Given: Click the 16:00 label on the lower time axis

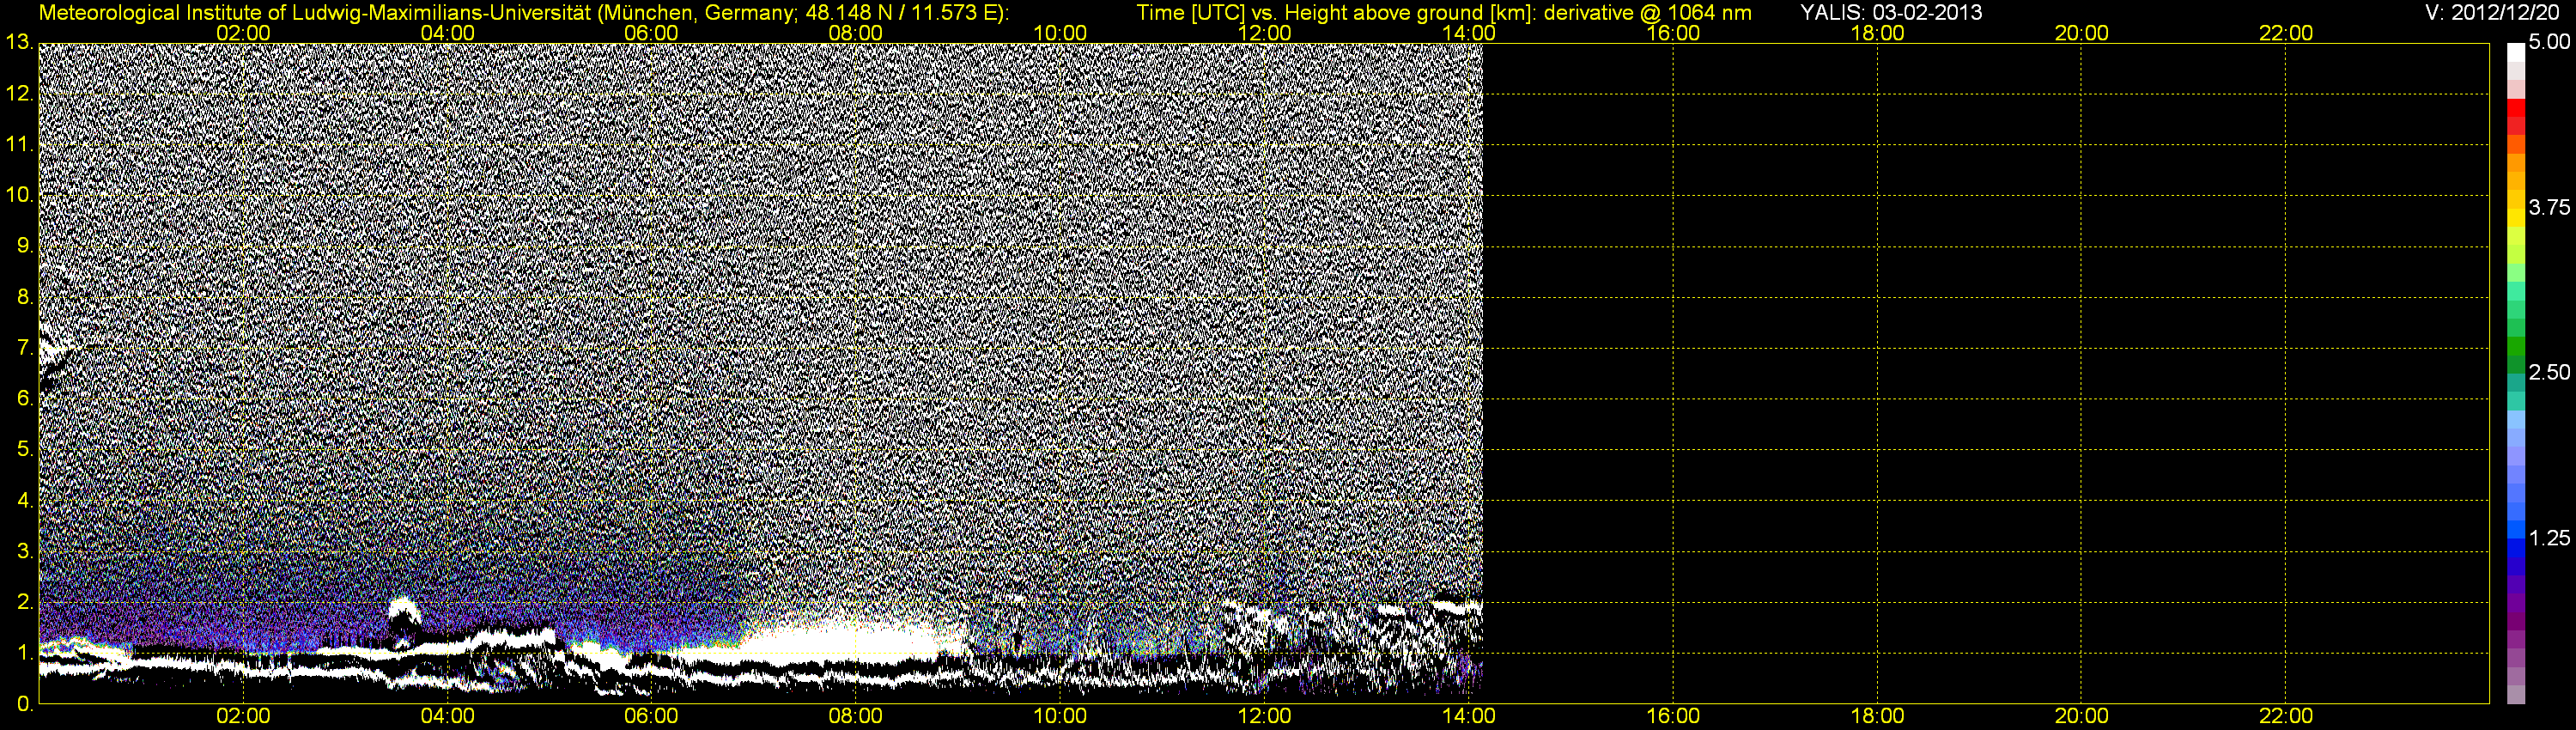Looking at the screenshot, I should [x=1673, y=716].
